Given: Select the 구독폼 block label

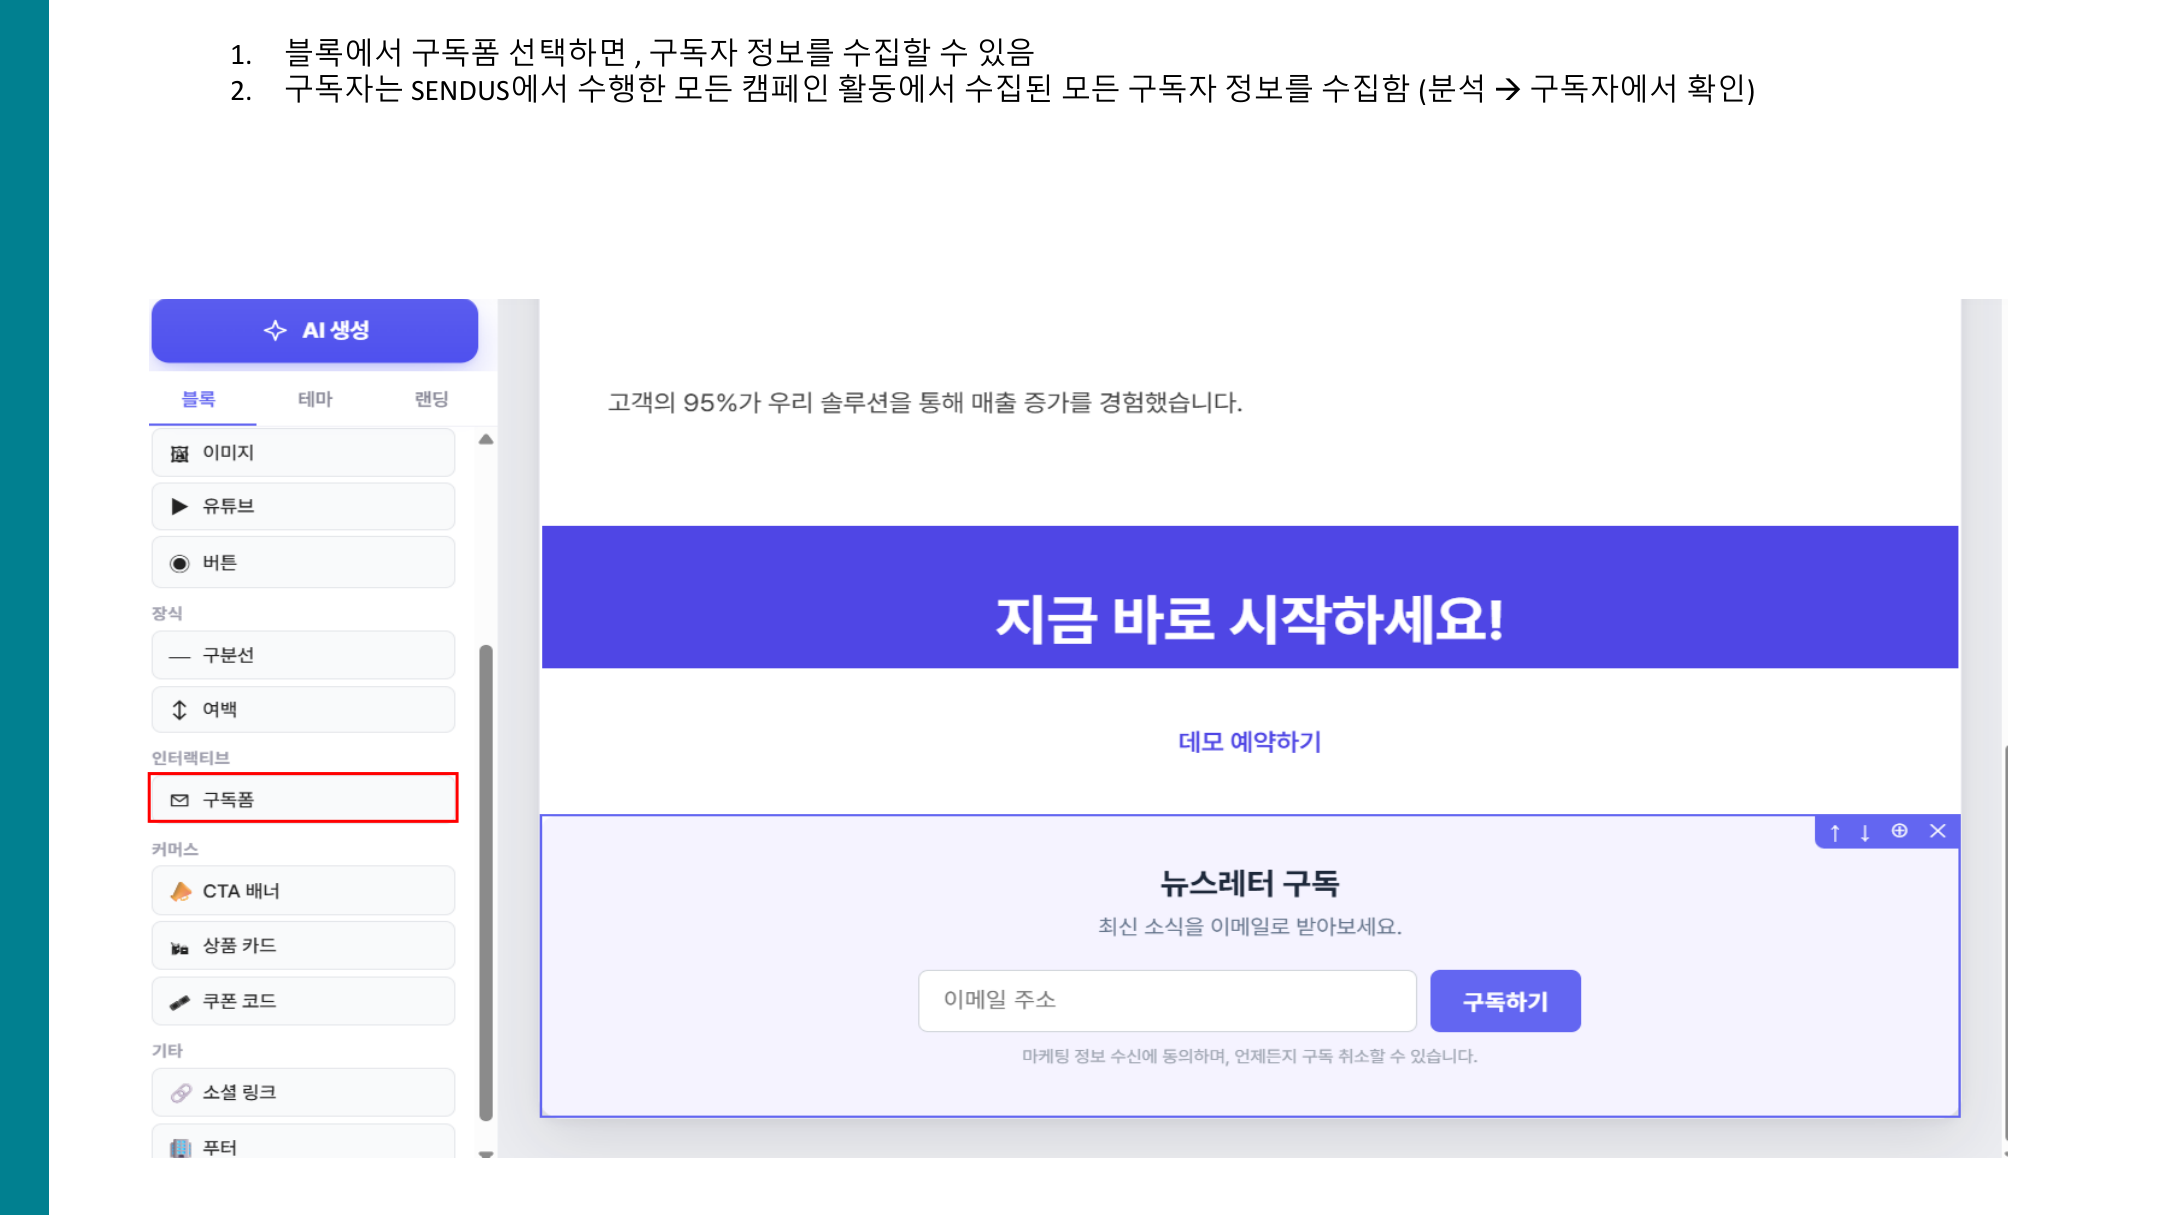Looking at the screenshot, I should click(x=228, y=799).
